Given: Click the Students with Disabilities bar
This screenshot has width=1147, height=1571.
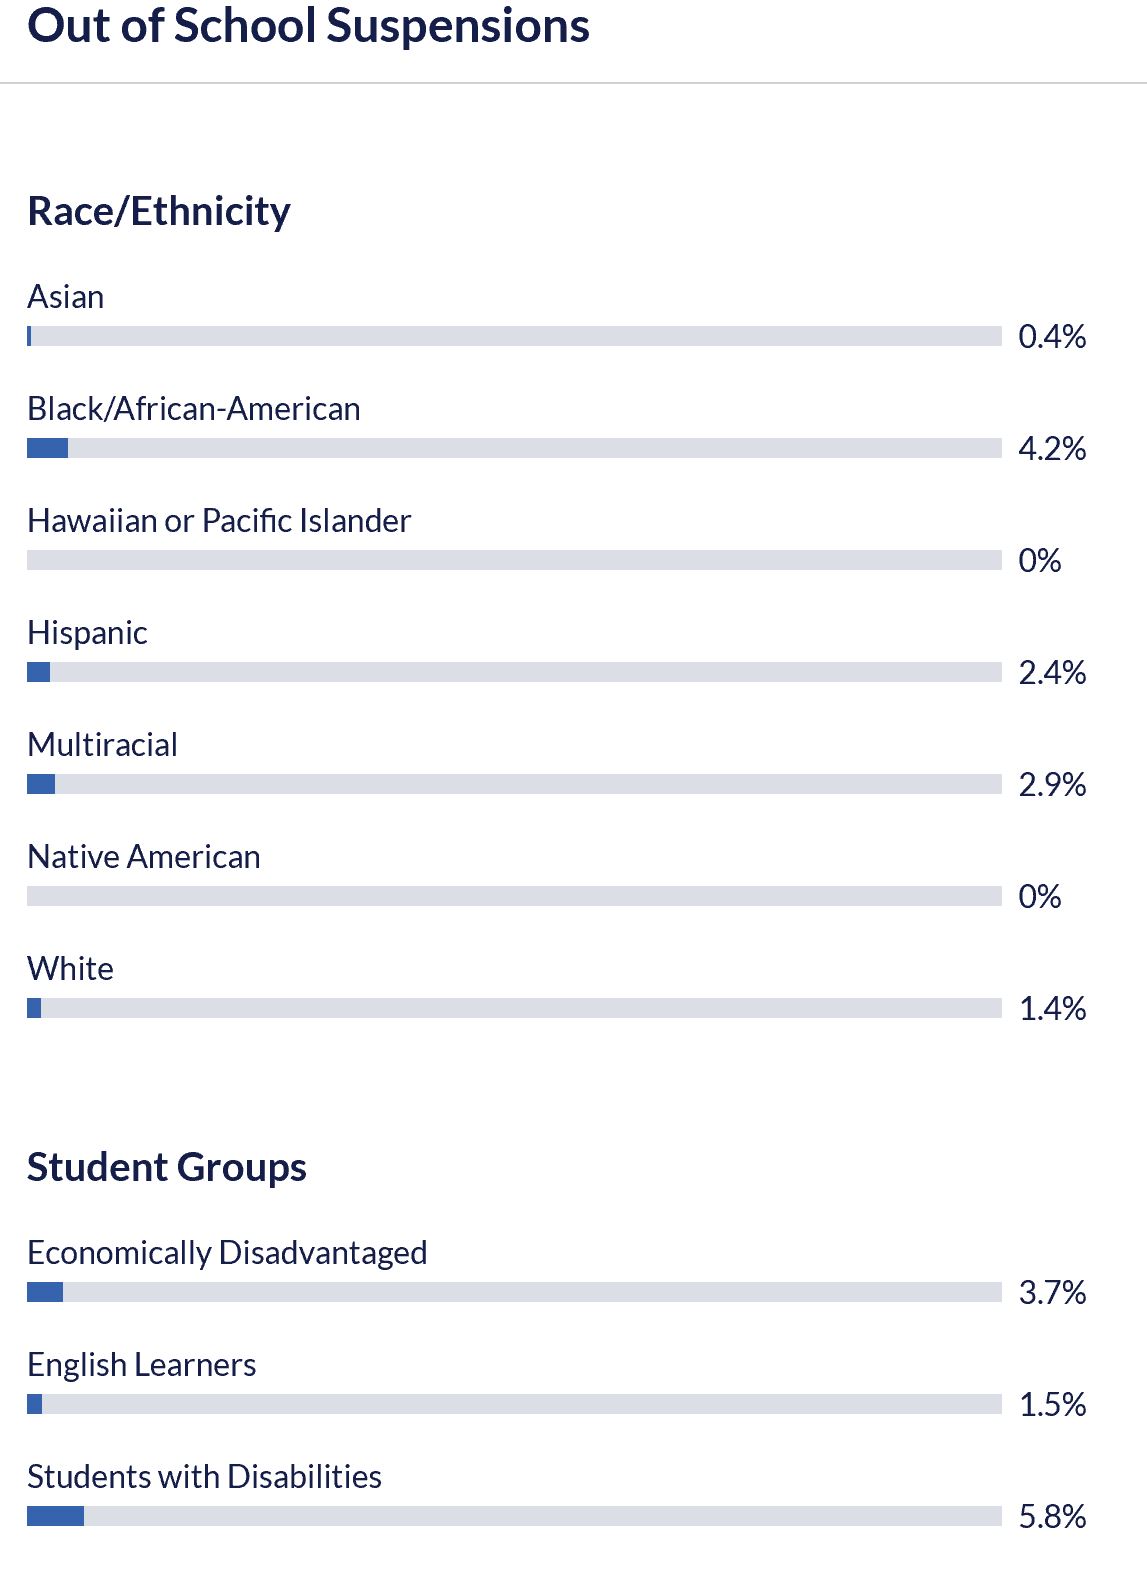Looking at the screenshot, I should pos(514,1516).
